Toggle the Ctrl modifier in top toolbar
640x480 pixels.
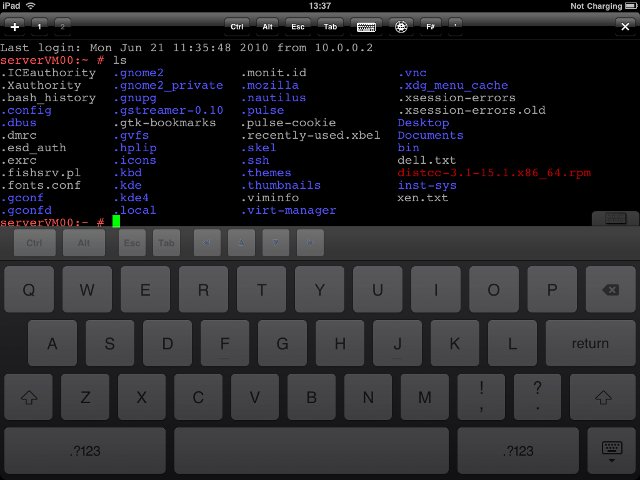[x=237, y=25]
